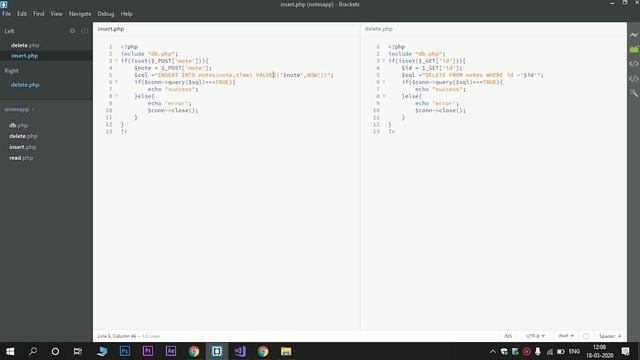Select delete.php in Left working set
This screenshot has width=640, height=360.
25,45
